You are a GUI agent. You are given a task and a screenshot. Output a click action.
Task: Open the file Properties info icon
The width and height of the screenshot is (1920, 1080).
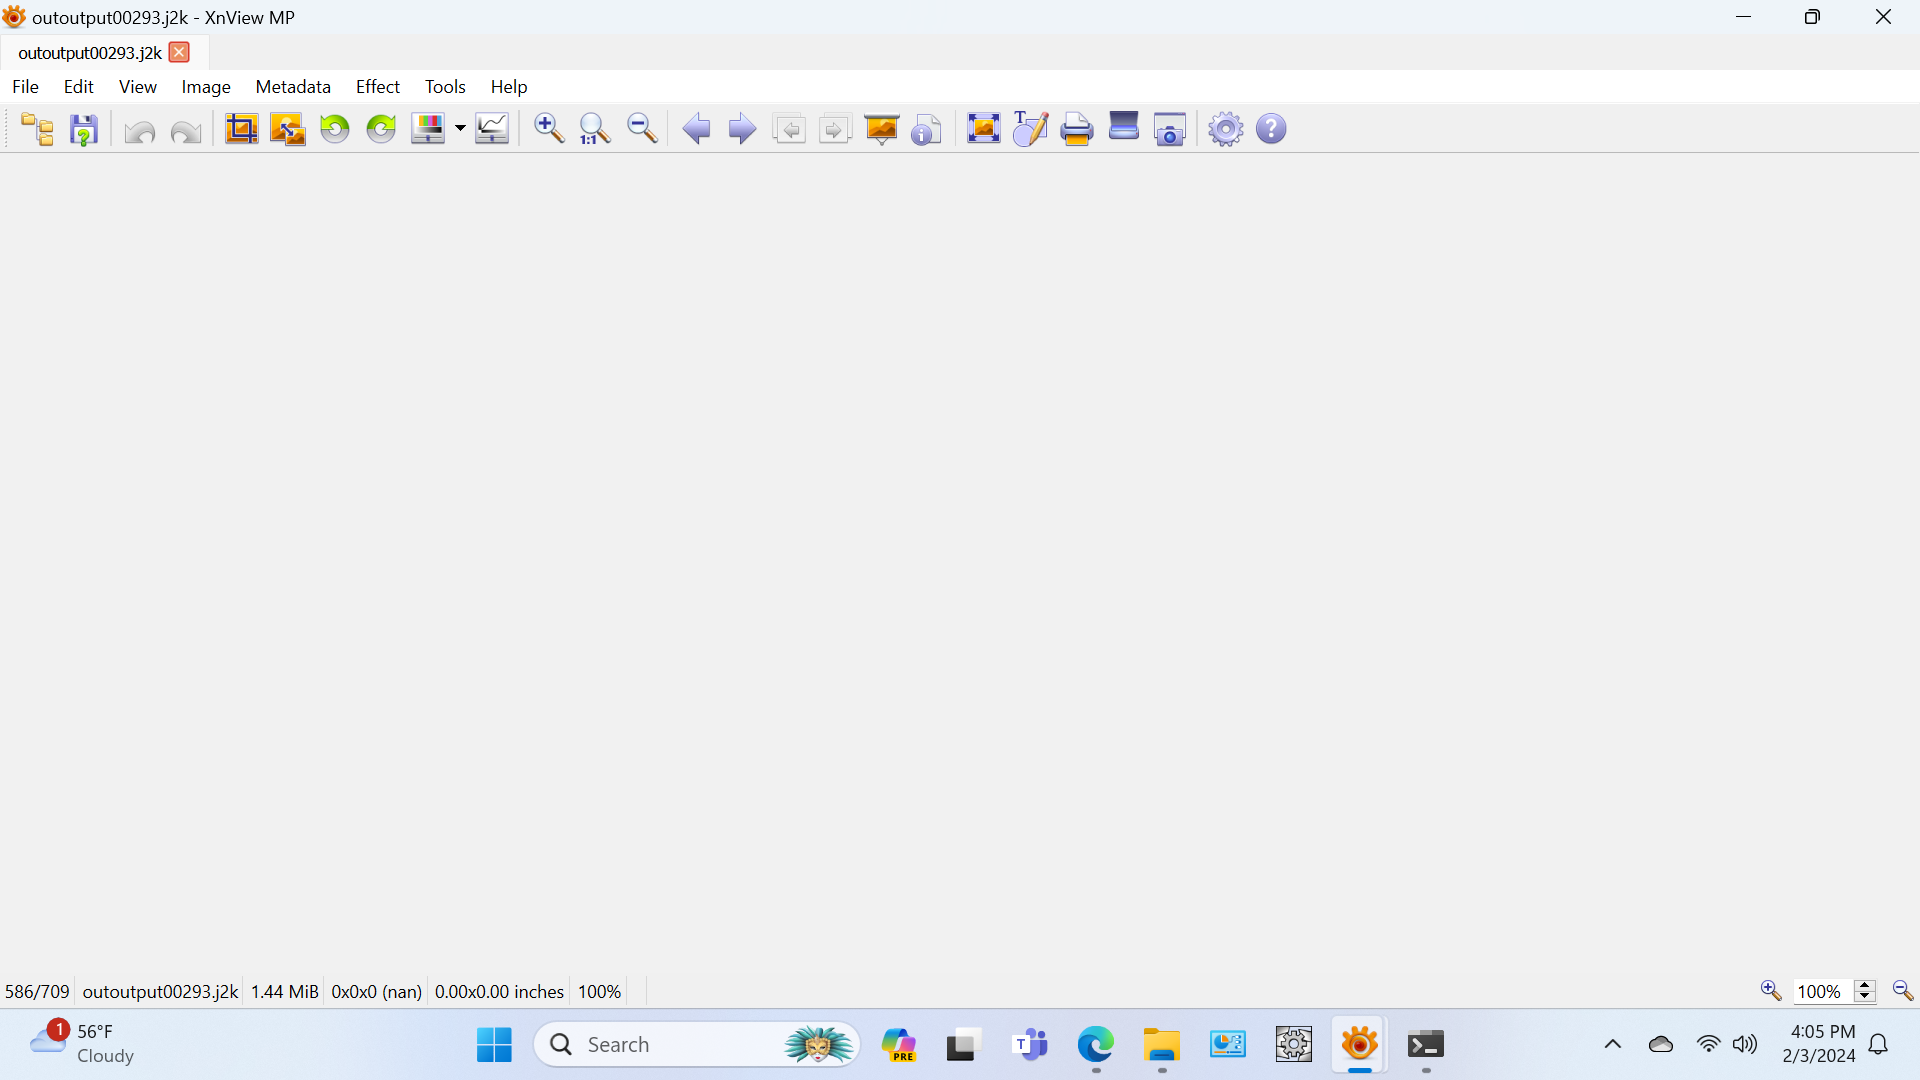click(x=927, y=130)
